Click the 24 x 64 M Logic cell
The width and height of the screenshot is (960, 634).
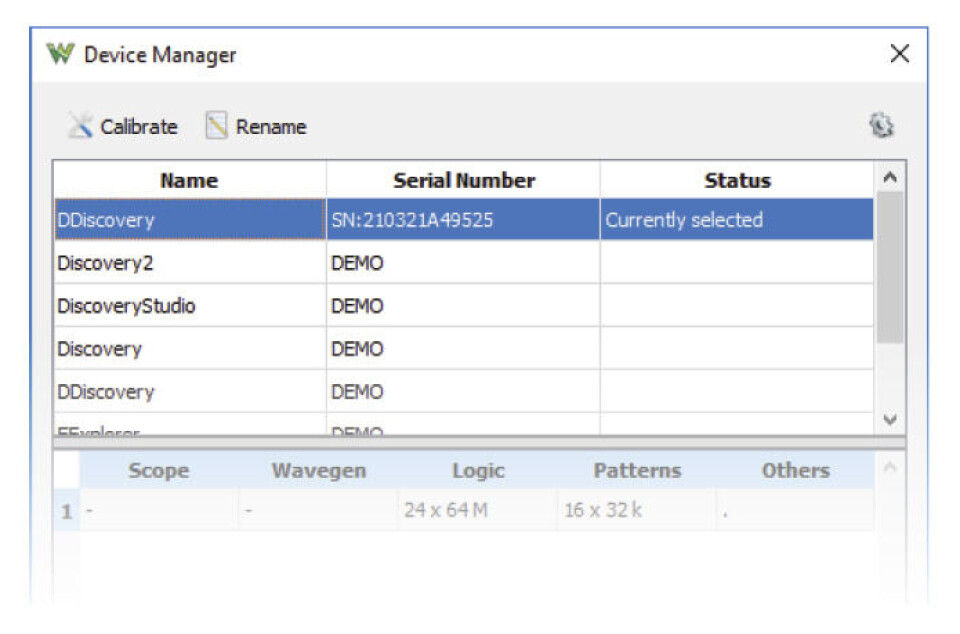pyautogui.click(x=478, y=510)
